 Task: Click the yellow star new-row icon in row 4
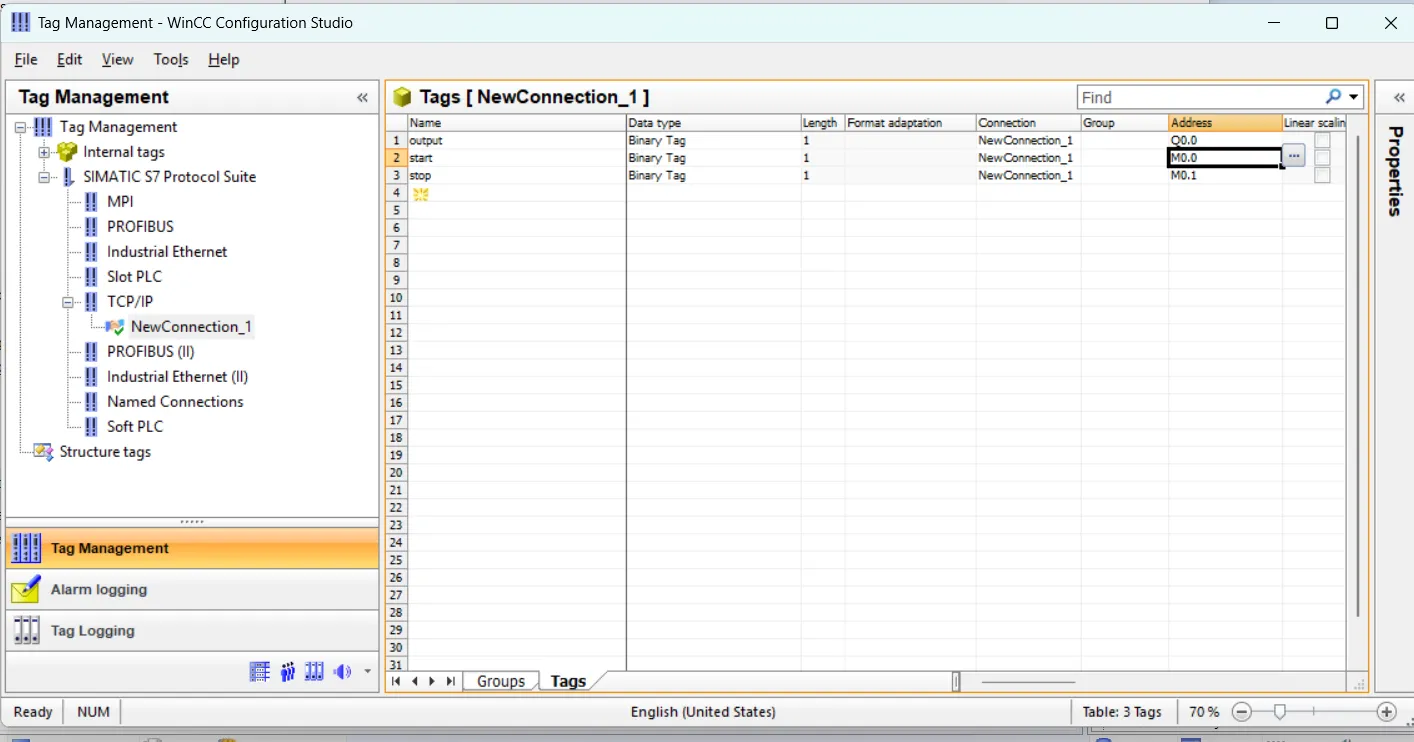tap(421, 194)
